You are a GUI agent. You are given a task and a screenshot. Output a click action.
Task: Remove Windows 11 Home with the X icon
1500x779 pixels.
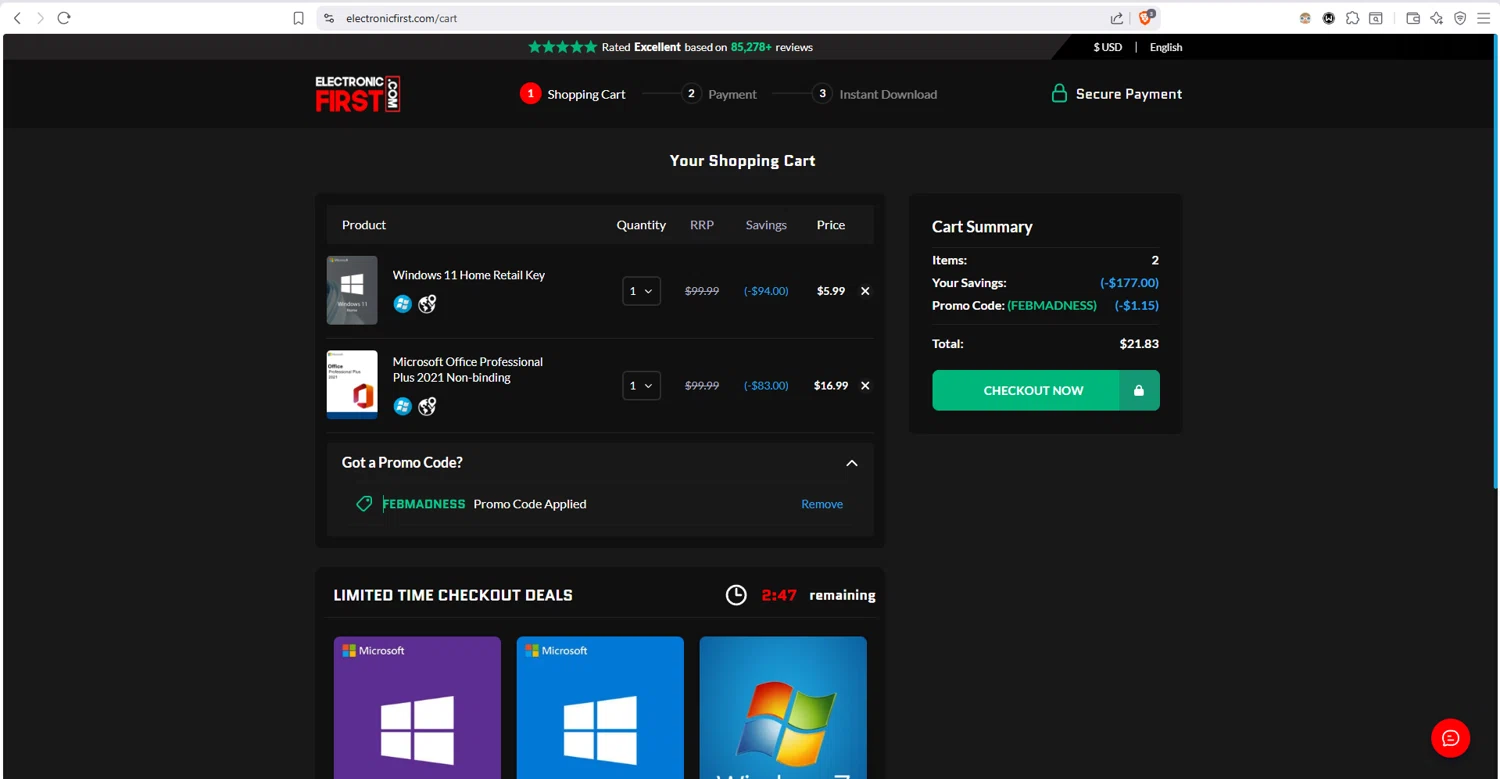[865, 291]
